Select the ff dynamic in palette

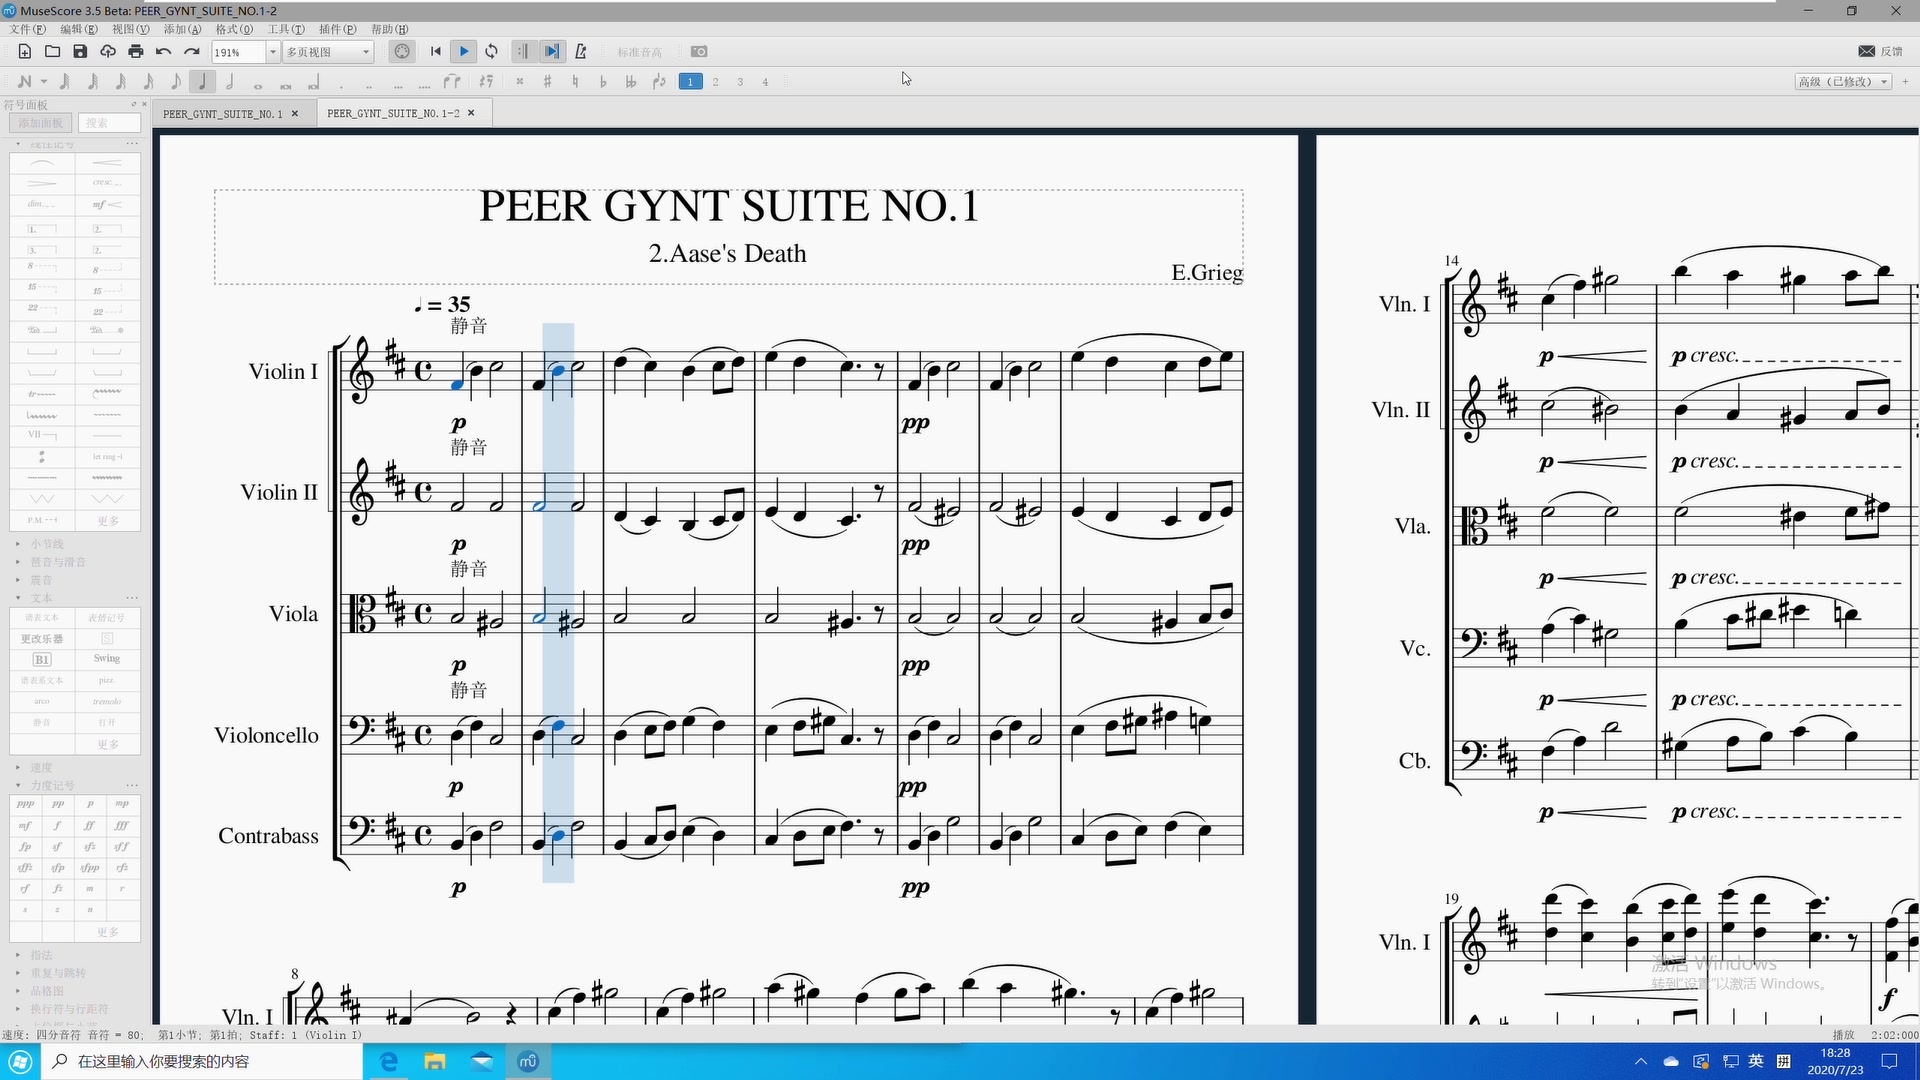pos(90,826)
